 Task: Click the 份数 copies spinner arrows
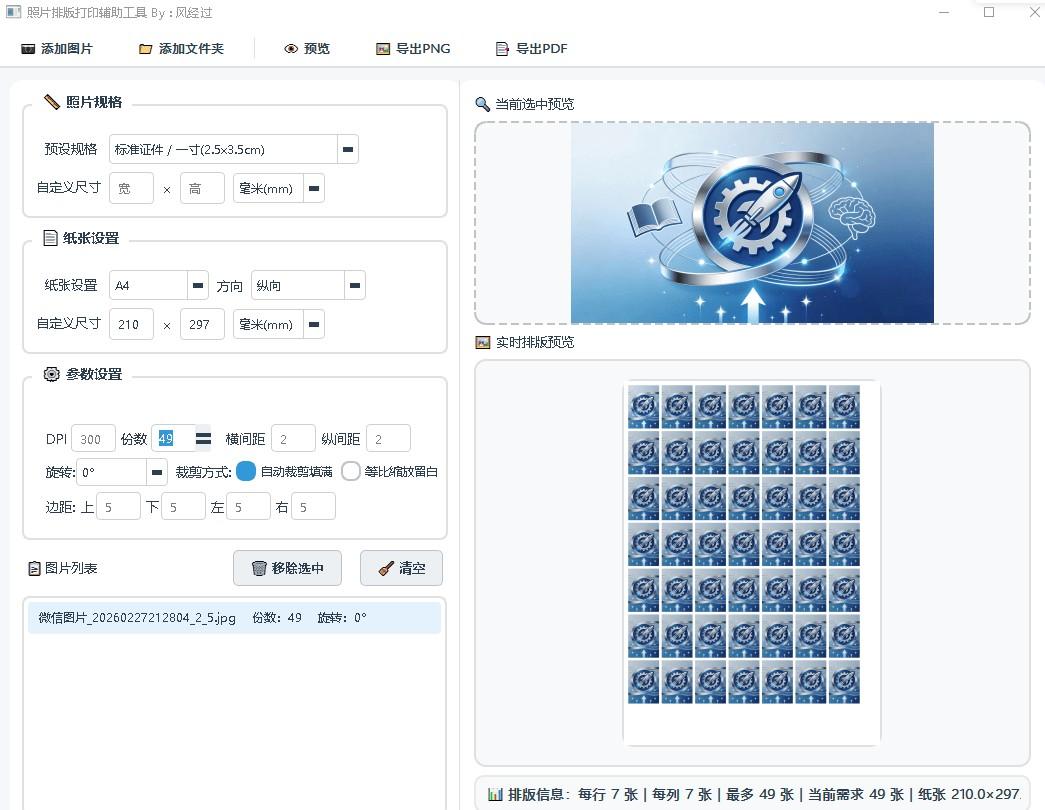tap(203, 438)
